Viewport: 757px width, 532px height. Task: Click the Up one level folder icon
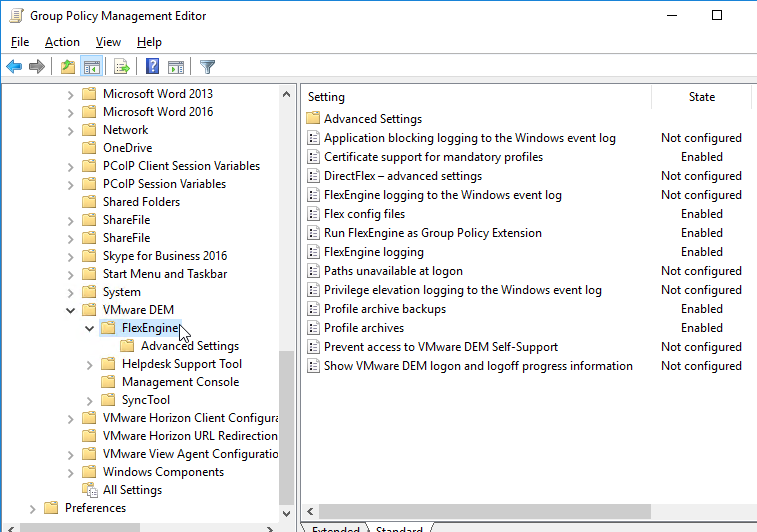tap(68, 67)
